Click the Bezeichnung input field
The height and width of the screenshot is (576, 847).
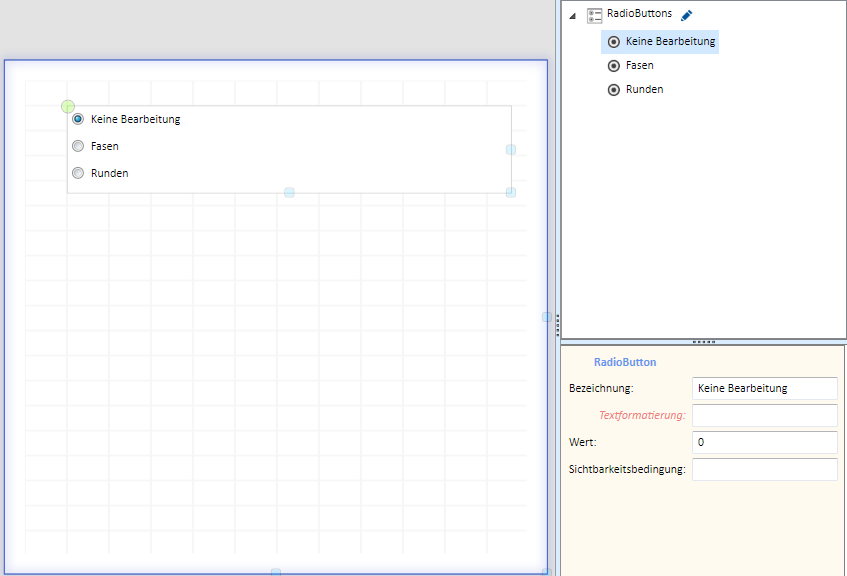tap(764, 389)
